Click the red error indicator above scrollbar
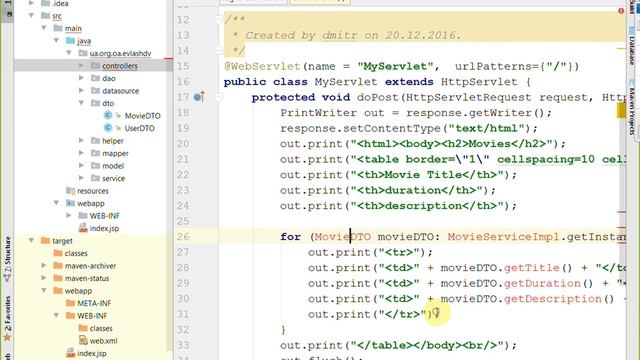This screenshot has width=640, height=360. coord(621,11)
